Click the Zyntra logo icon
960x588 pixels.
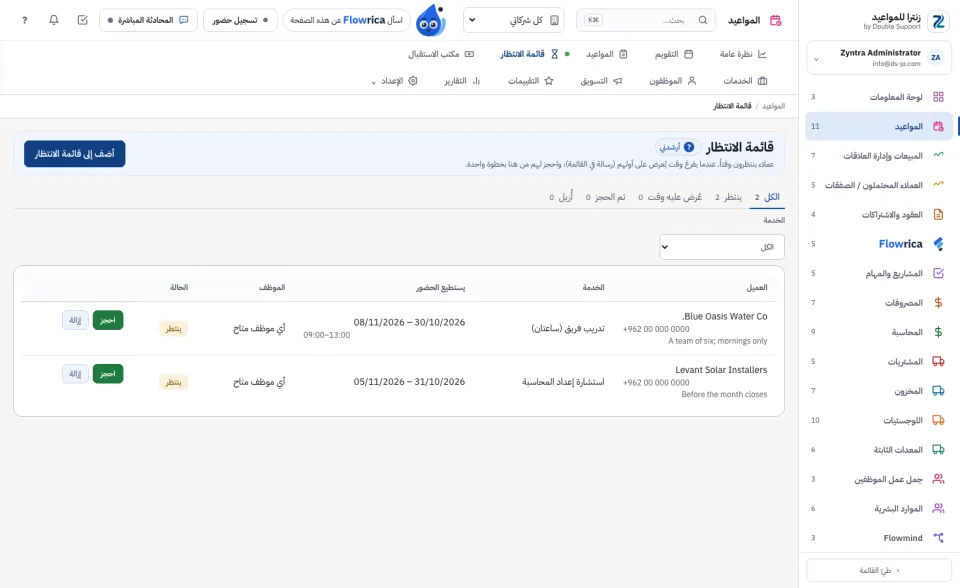point(938,21)
